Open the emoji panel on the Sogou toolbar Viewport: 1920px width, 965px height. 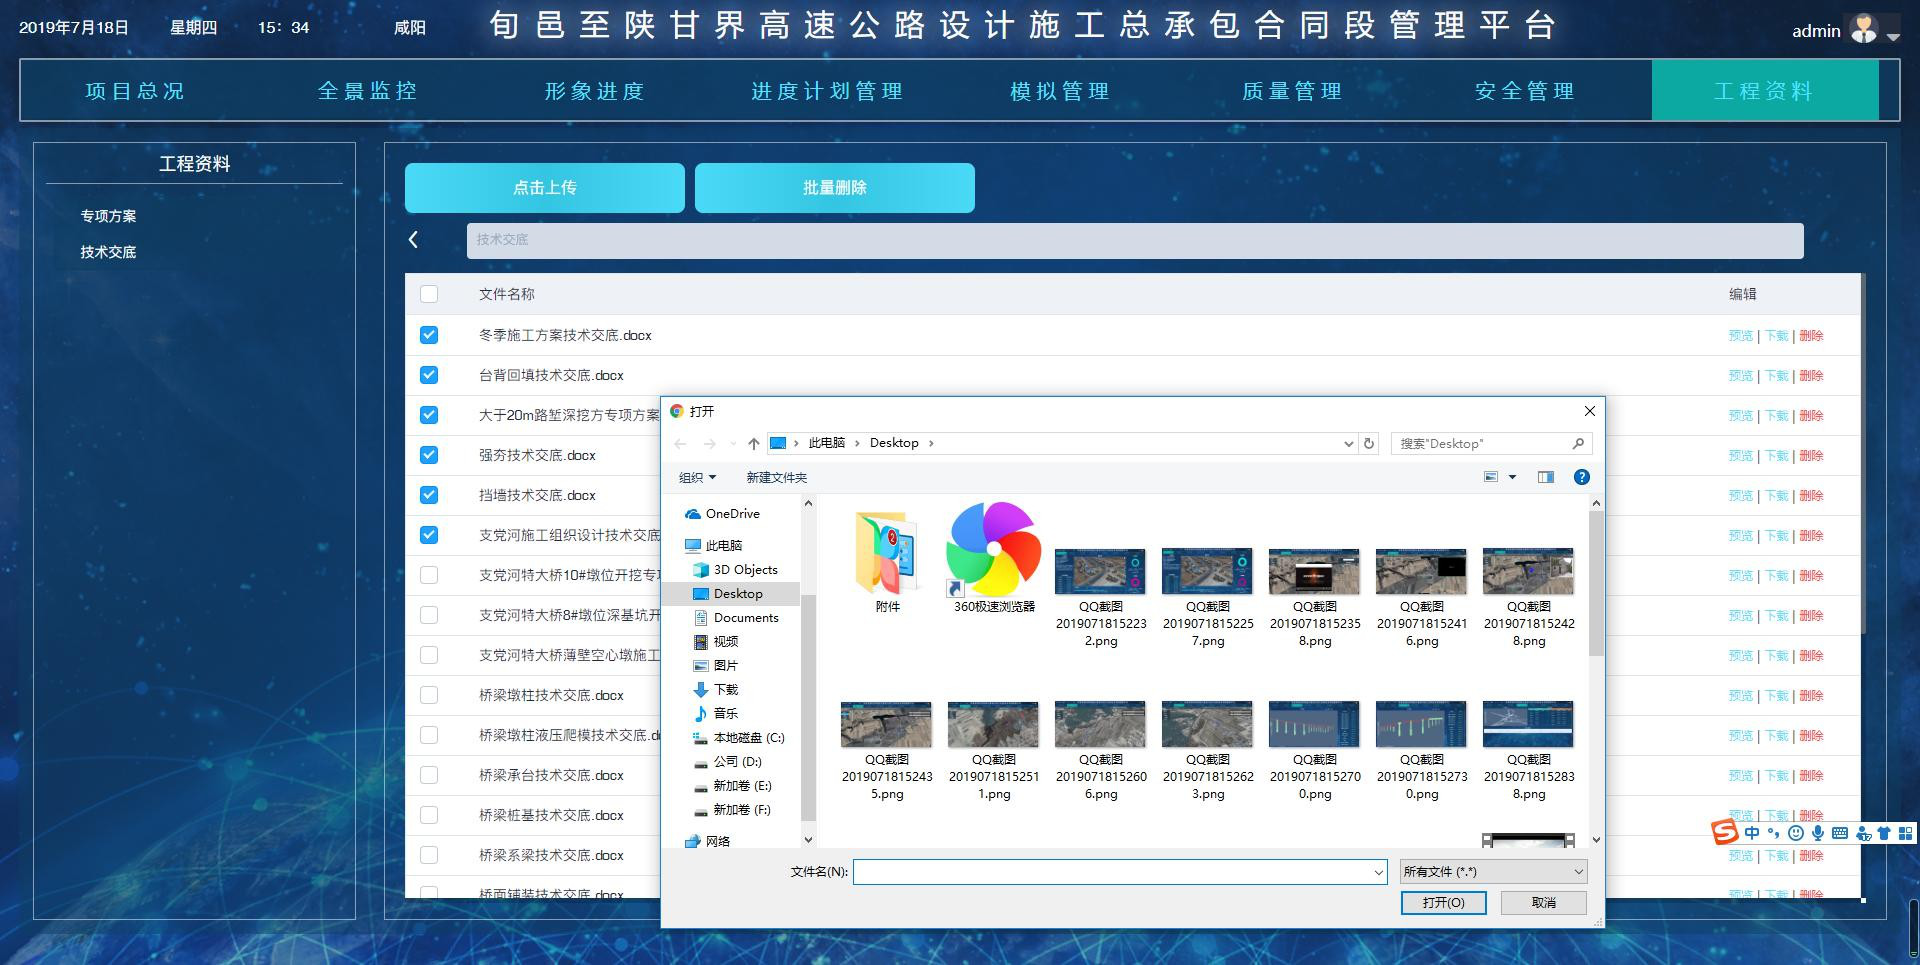tap(1798, 833)
